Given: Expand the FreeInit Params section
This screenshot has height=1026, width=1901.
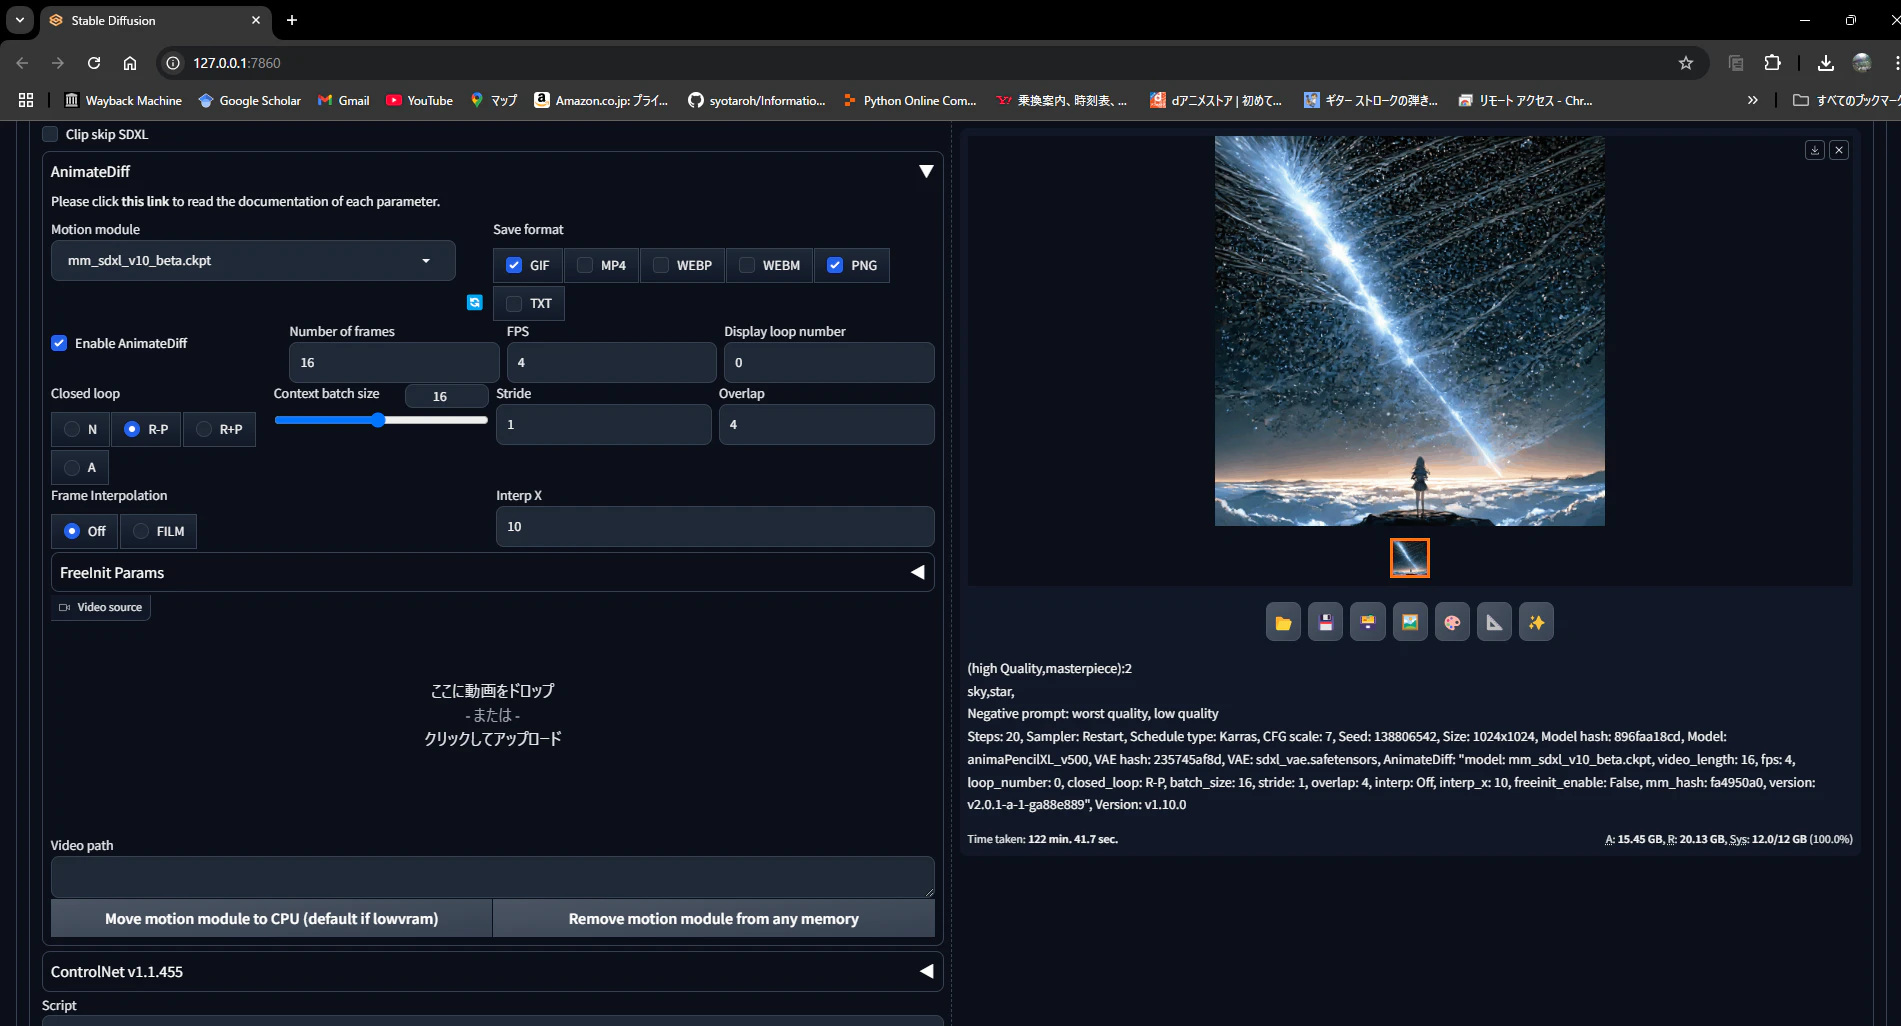Looking at the screenshot, I should [492, 572].
